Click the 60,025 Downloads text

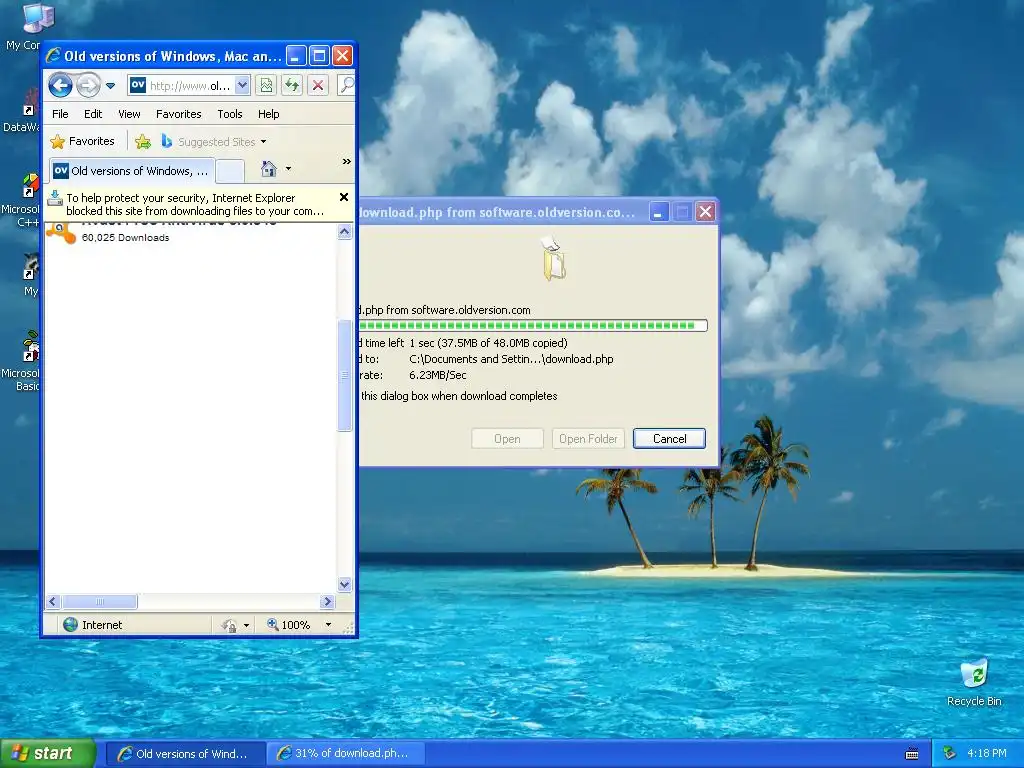(x=125, y=238)
